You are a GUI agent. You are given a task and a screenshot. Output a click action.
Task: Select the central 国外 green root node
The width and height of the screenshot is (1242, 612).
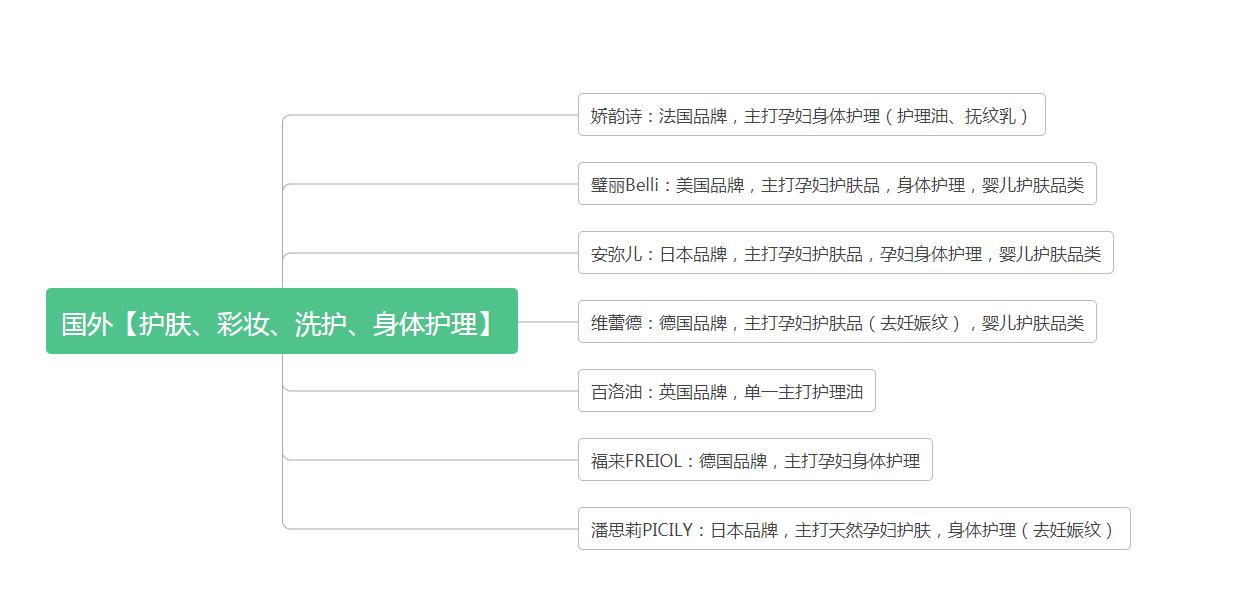click(283, 322)
